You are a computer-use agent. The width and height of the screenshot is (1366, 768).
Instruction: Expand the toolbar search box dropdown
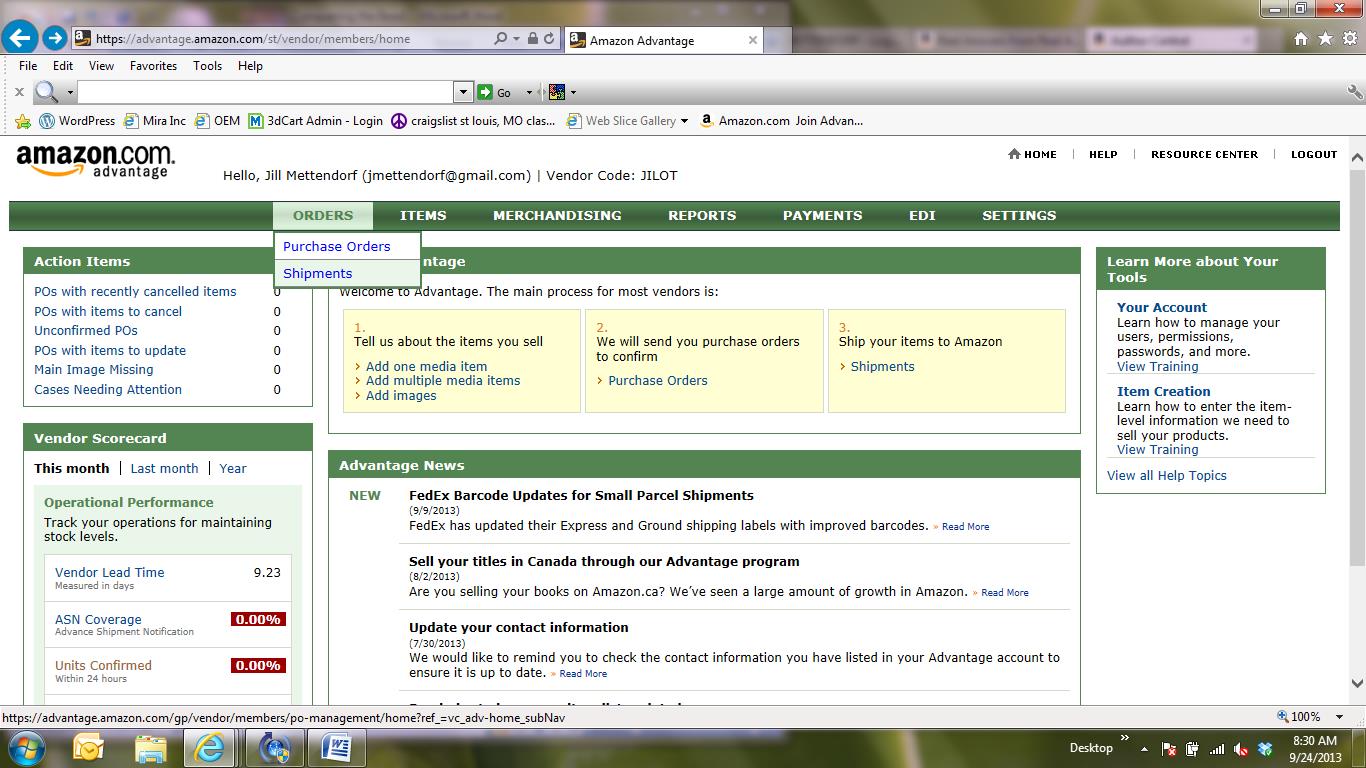(463, 92)
